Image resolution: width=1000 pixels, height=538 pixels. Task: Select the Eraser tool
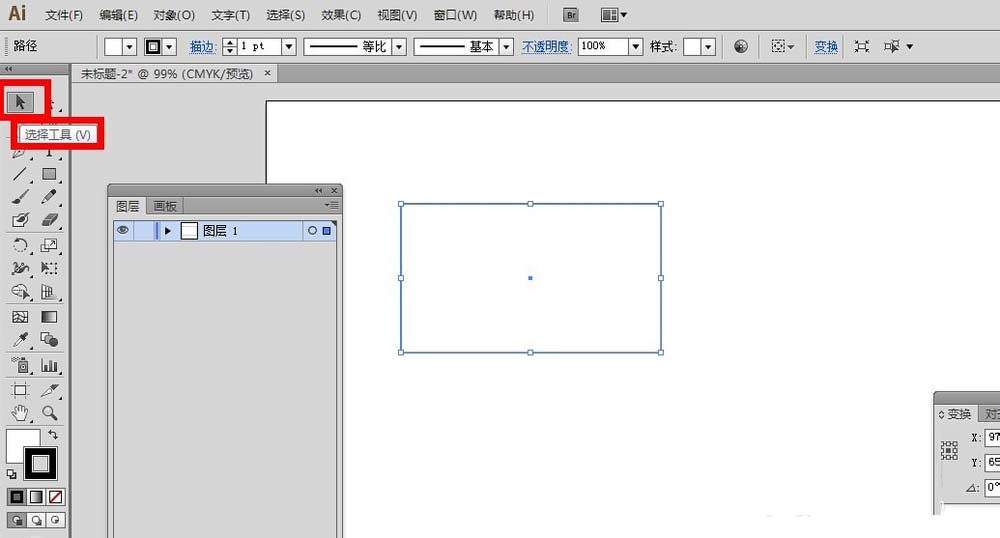49,221
